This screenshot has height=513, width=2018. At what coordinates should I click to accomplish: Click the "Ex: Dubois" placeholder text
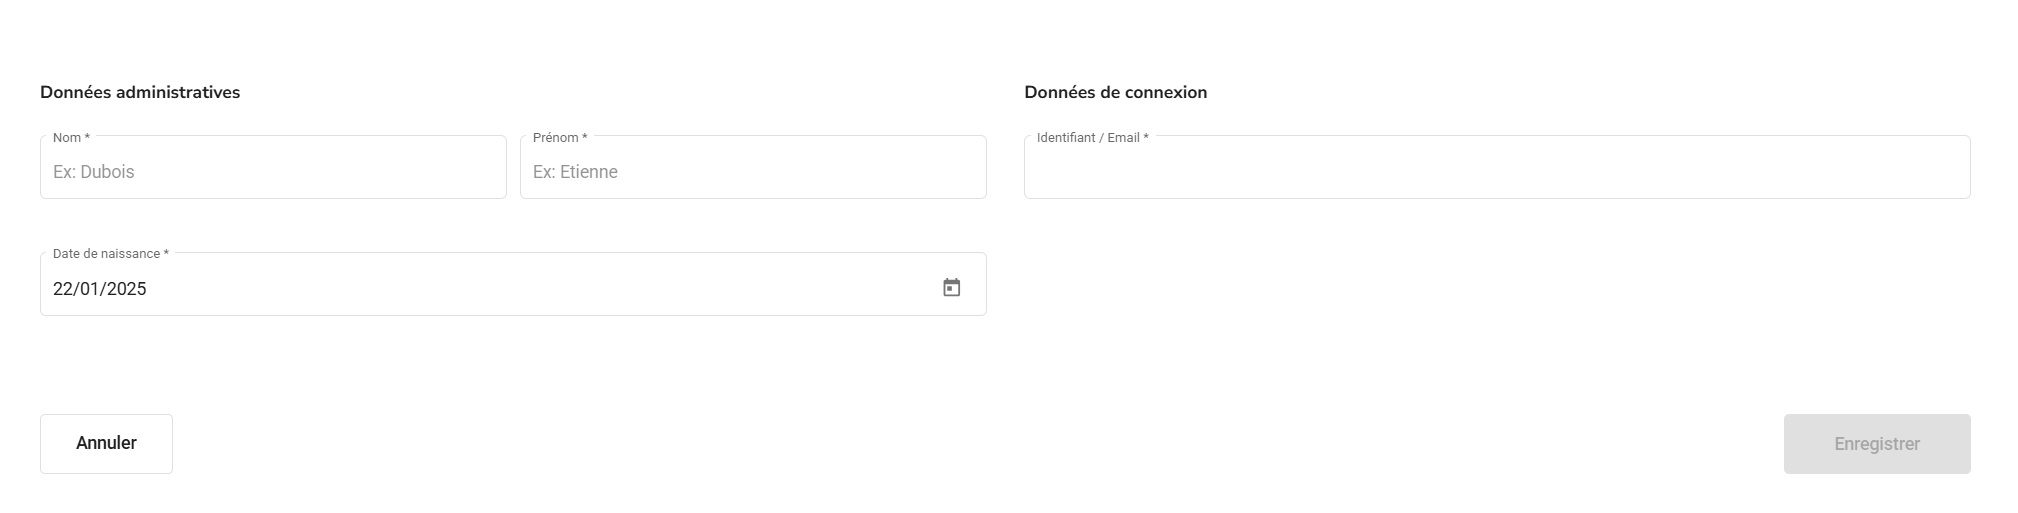point(94,172)
